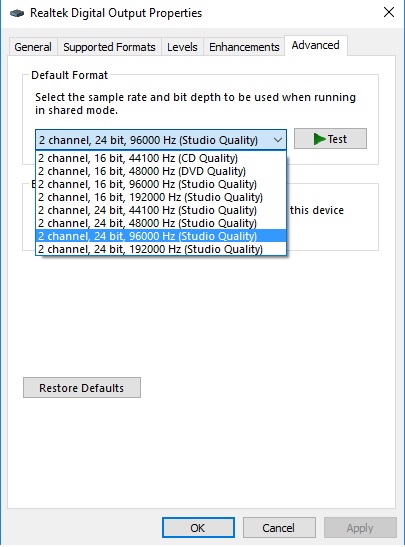This screenshot has width=405, height=547.
Task: Close the Realtek Digital Output Properties window
Action: [389, 12]
